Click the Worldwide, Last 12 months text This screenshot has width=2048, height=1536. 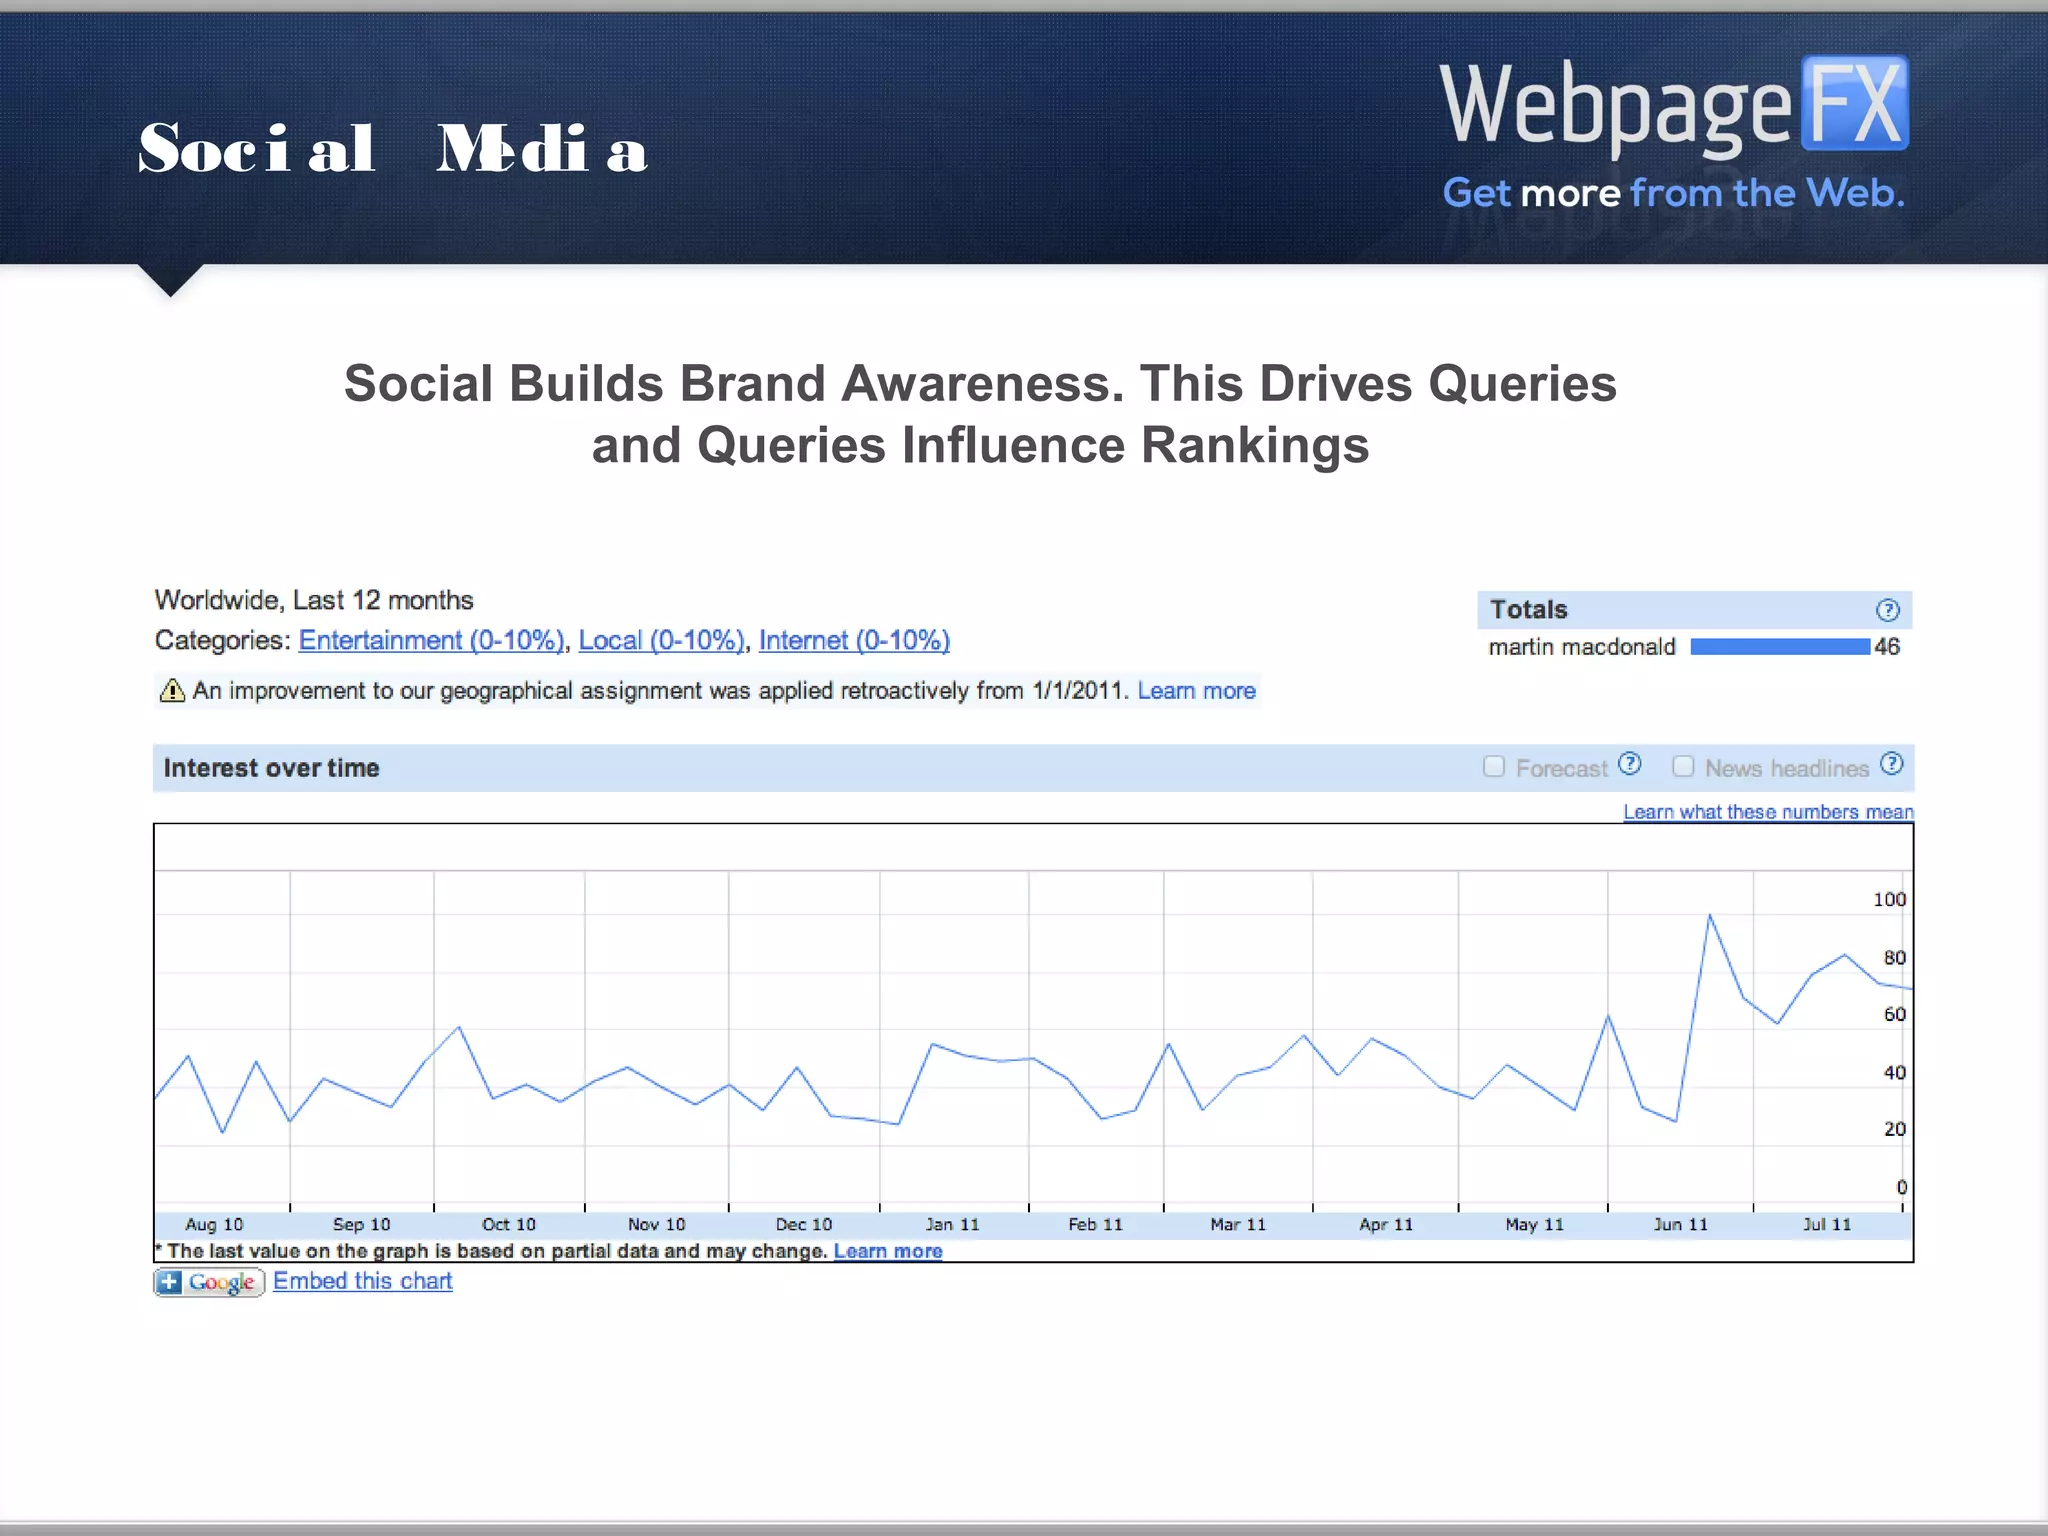(x=314, y=600)
